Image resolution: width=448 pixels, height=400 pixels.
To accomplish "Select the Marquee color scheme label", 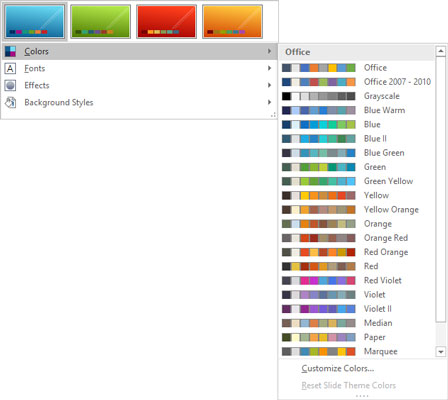I will click(x=381, y=351).
